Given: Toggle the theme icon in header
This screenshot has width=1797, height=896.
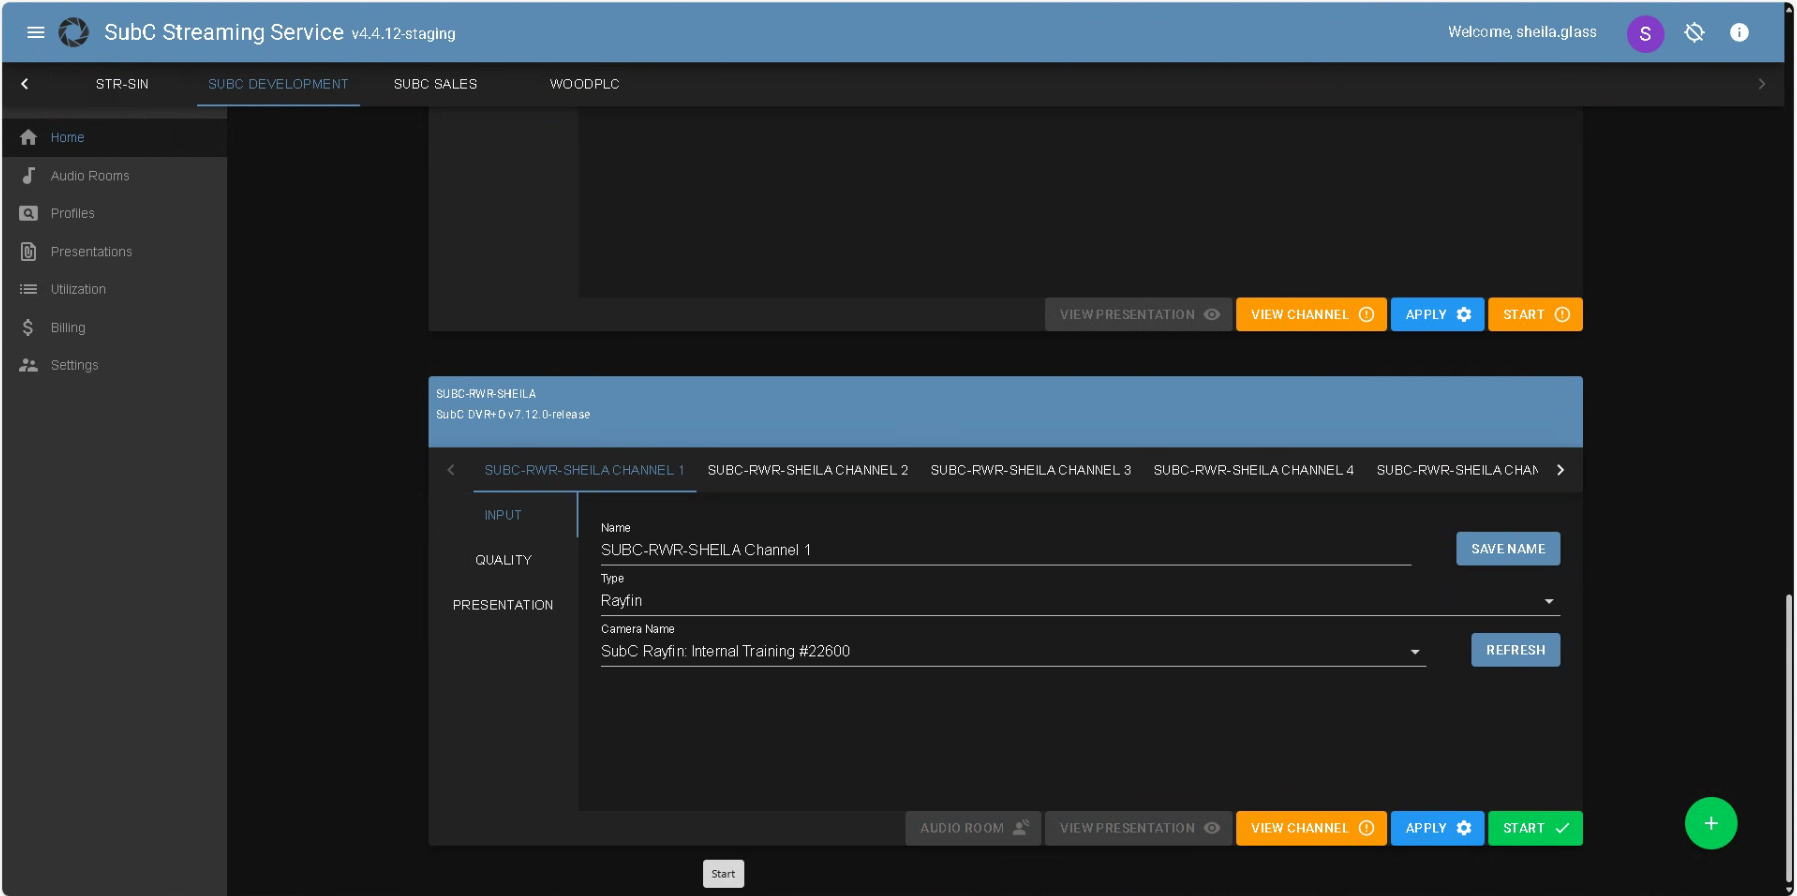Looking at the screenshot, I should point(1694,33).
